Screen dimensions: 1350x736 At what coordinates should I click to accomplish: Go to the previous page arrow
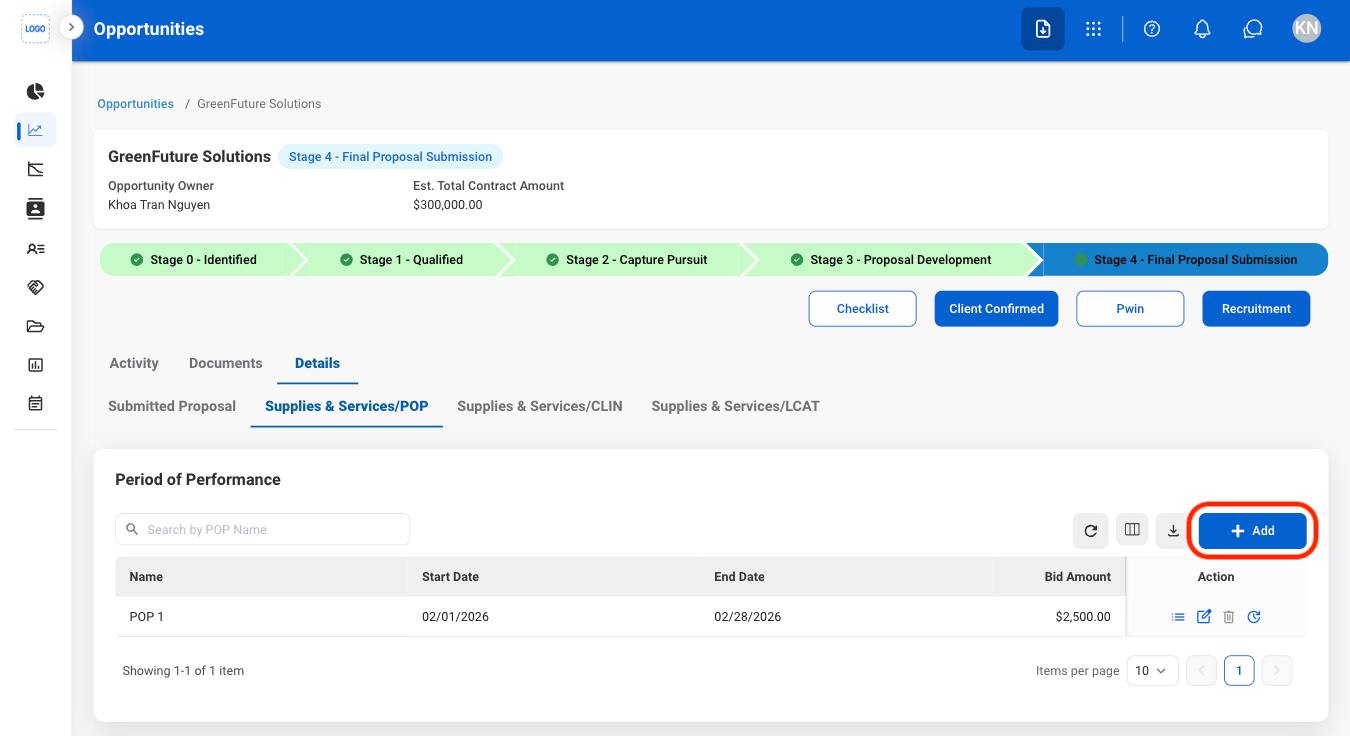coord(1202,671)
